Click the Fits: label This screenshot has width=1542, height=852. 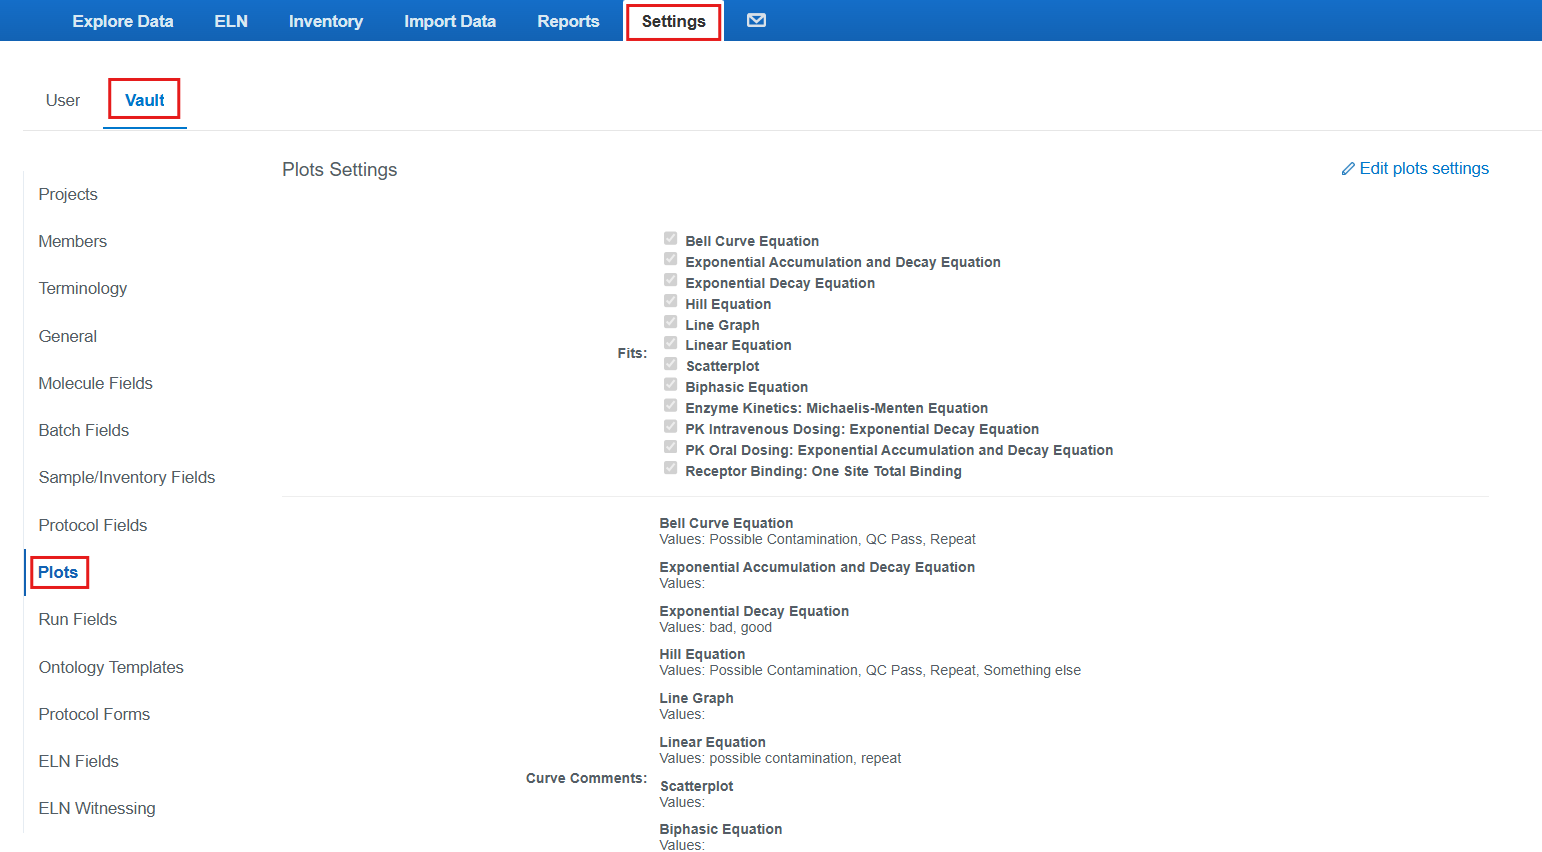(x=632, y=353)
